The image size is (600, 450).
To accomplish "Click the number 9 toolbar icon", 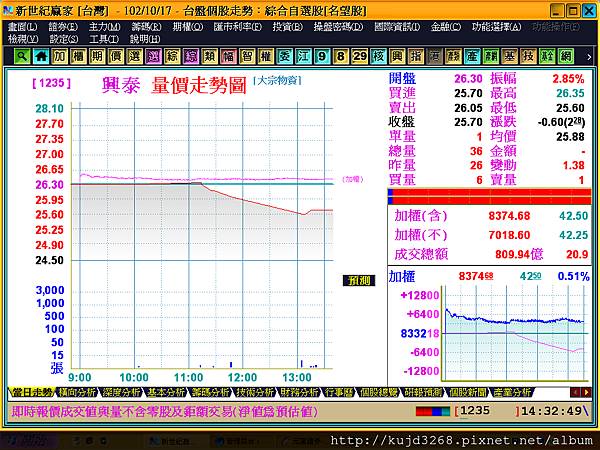I will pos(322,57).
